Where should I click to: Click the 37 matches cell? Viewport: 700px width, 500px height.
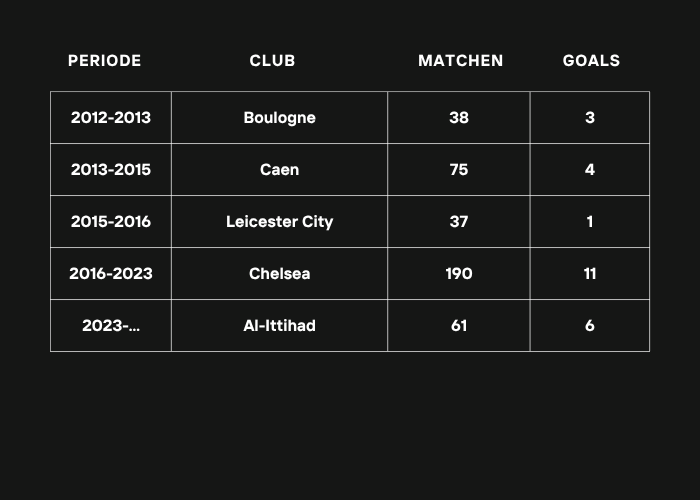pyautogui.click(x=459, y=221)
